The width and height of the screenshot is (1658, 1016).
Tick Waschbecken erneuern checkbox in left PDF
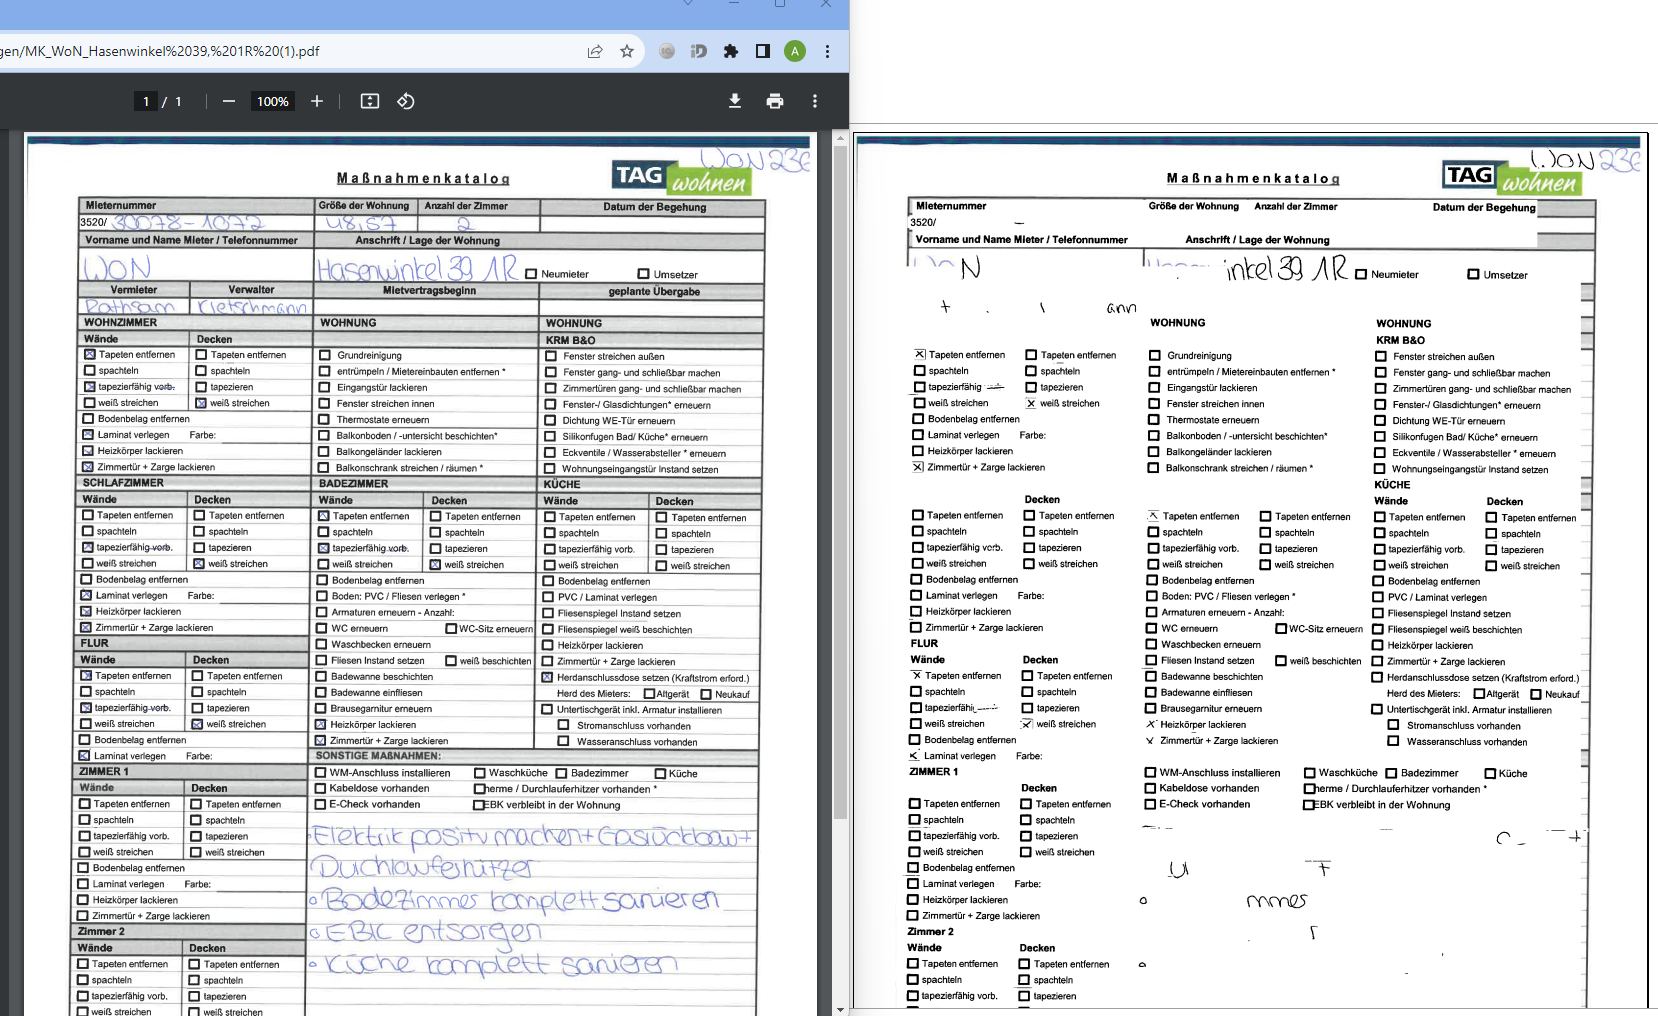click(322, 645)
